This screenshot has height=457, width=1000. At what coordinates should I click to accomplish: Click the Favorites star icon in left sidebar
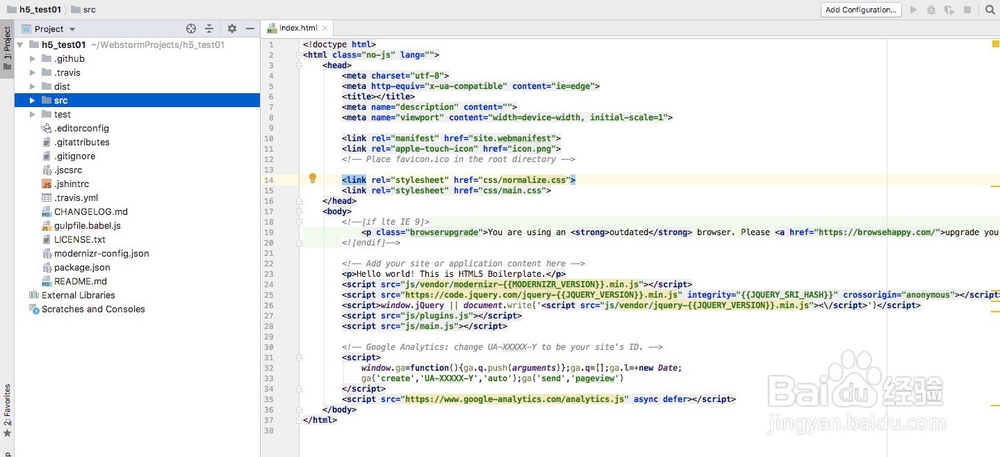tap(7, 434)
